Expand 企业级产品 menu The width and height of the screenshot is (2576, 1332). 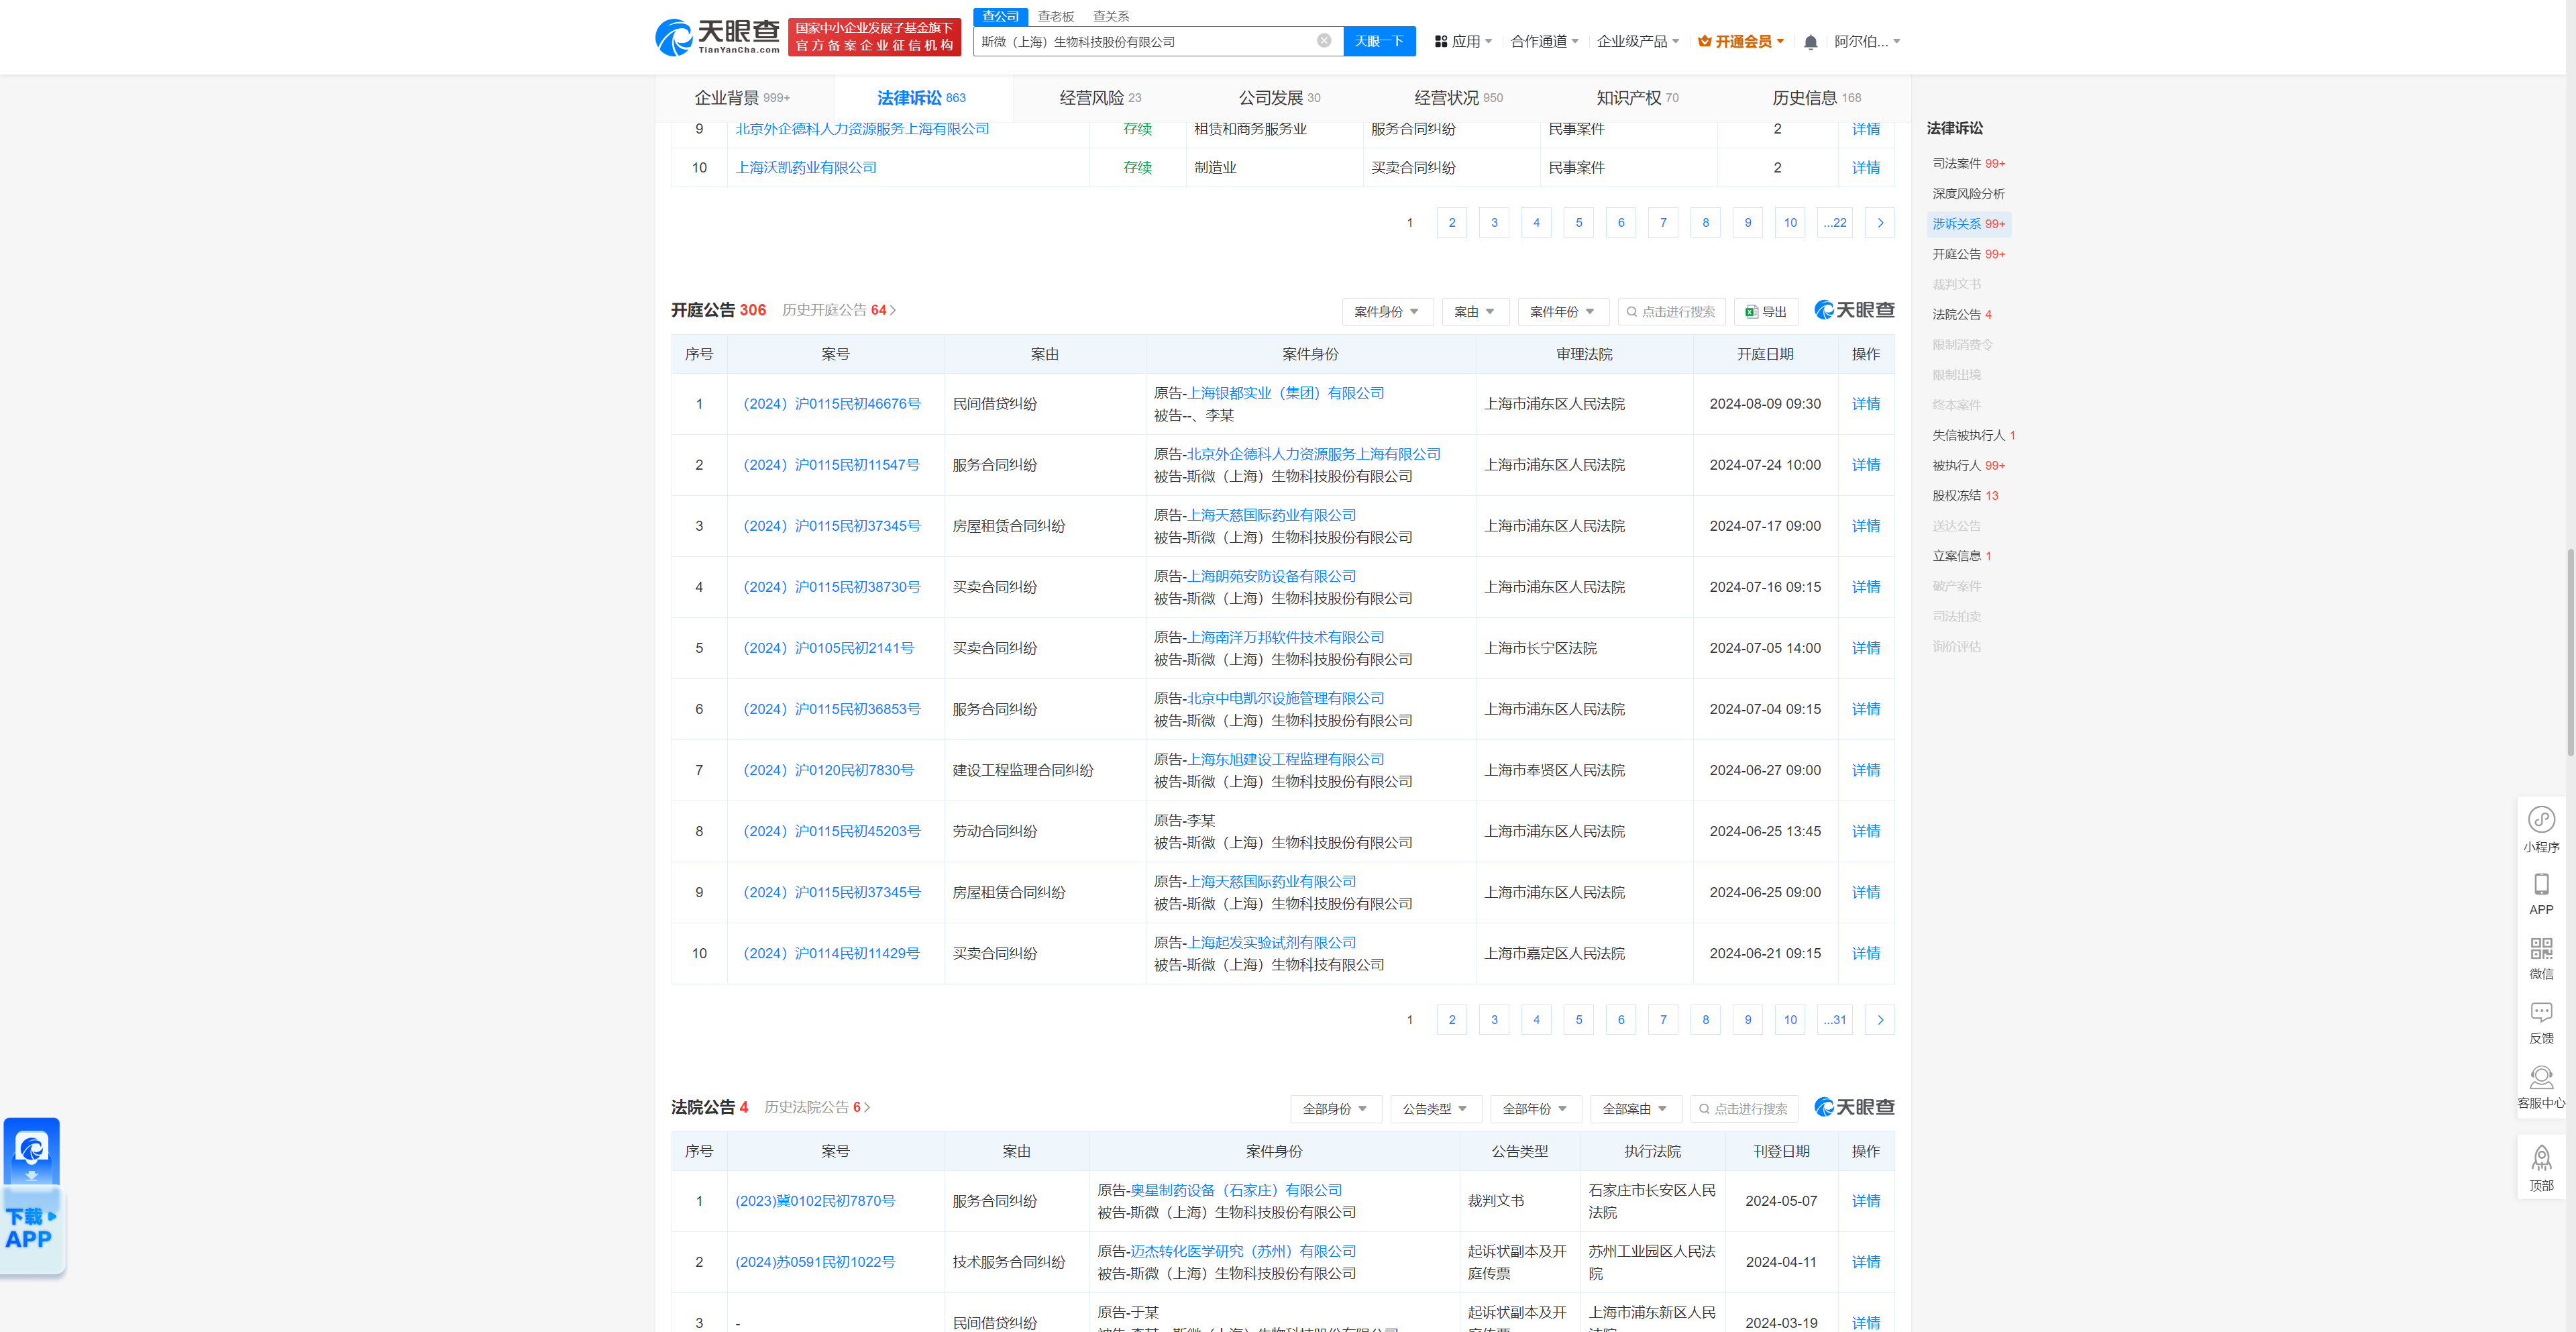[x=1638, y=42]
